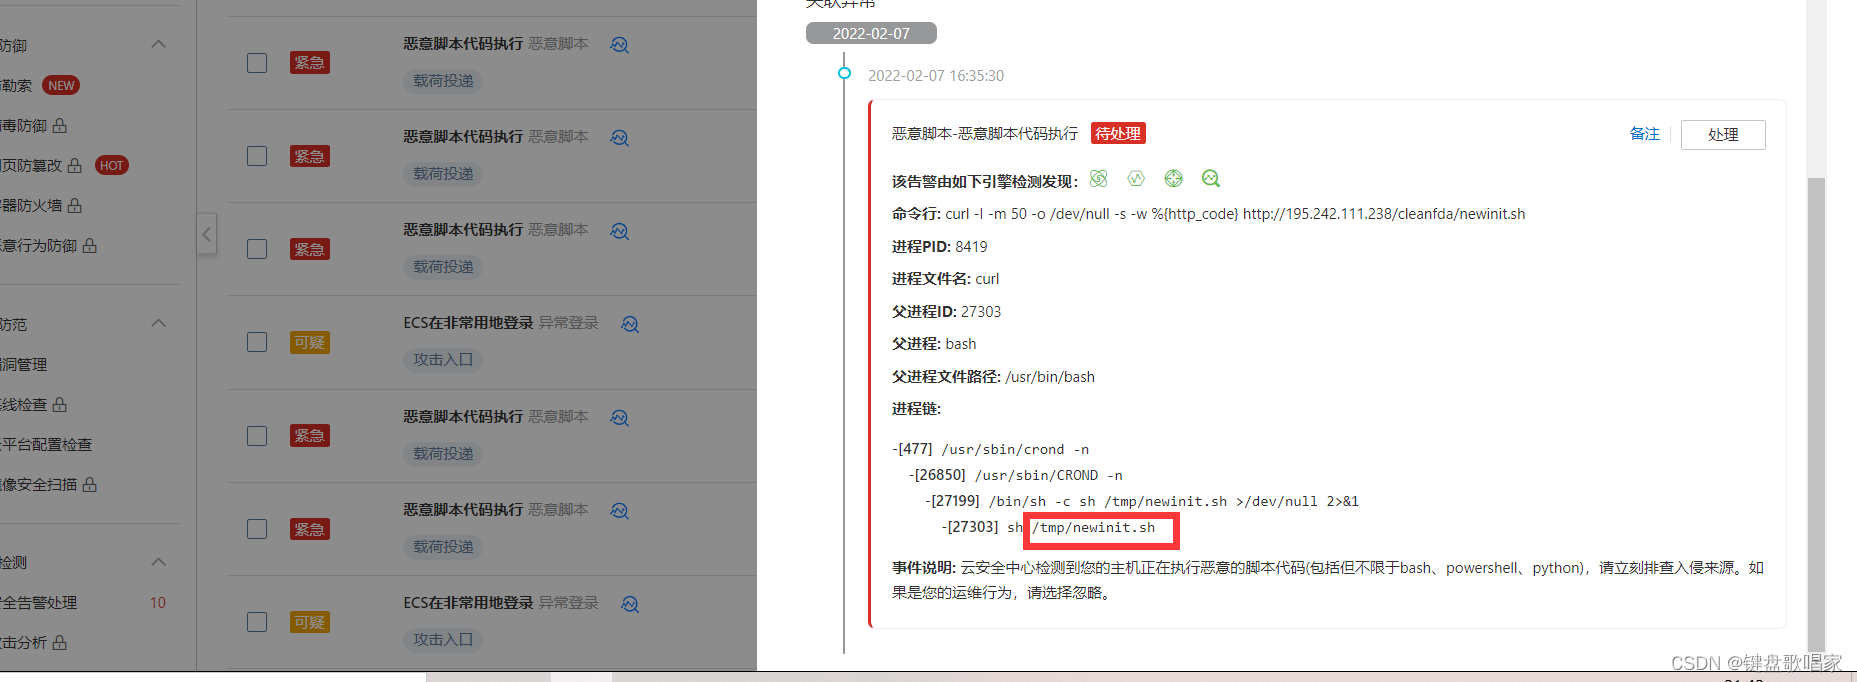
Task: Tick checkbox of the first 恶意脚本代码执行 alert
Action: point(257,63)
